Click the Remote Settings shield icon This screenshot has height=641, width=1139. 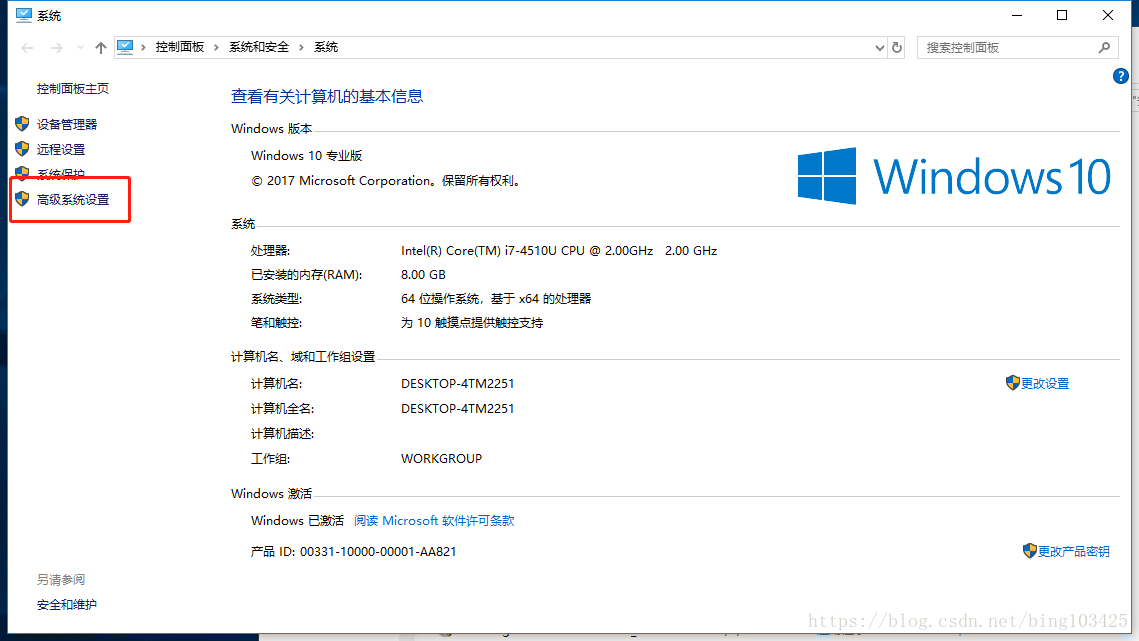click(22, 149)
